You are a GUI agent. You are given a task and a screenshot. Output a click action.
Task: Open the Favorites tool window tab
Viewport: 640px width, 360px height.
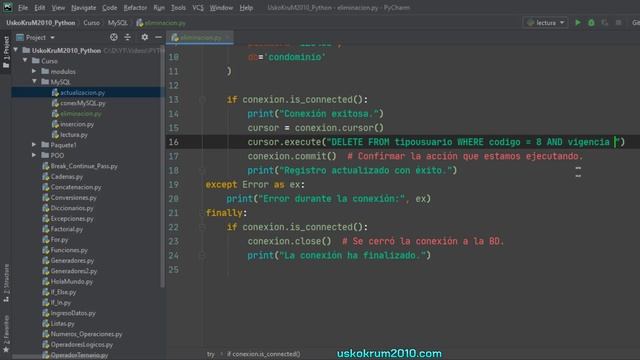click(6, 333)
